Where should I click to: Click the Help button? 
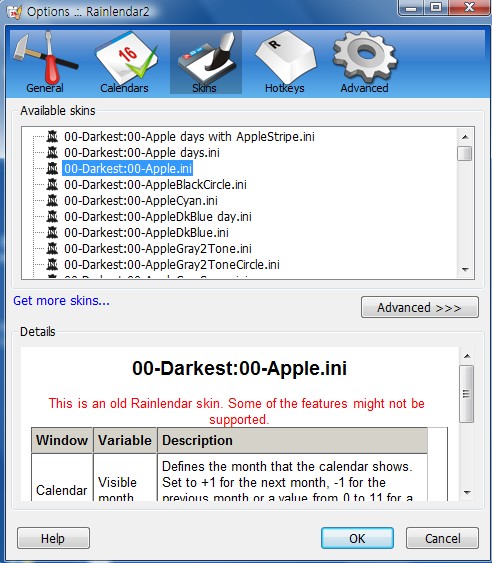click(53, 538)
